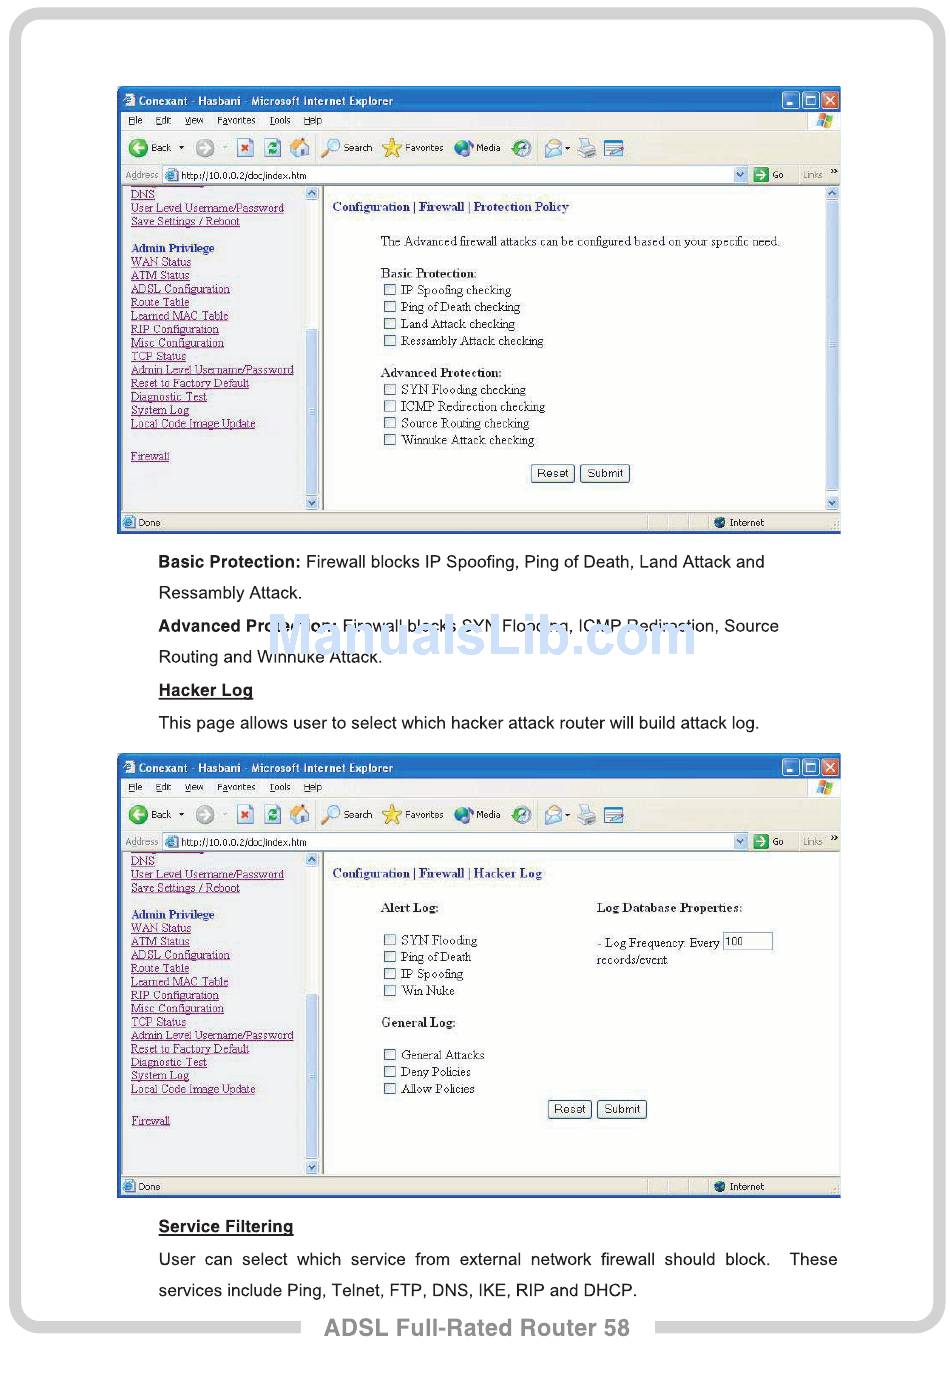Click the Mail icon in the Hacker Log window
950x1379 pixels.
click(x=553, y=815)
